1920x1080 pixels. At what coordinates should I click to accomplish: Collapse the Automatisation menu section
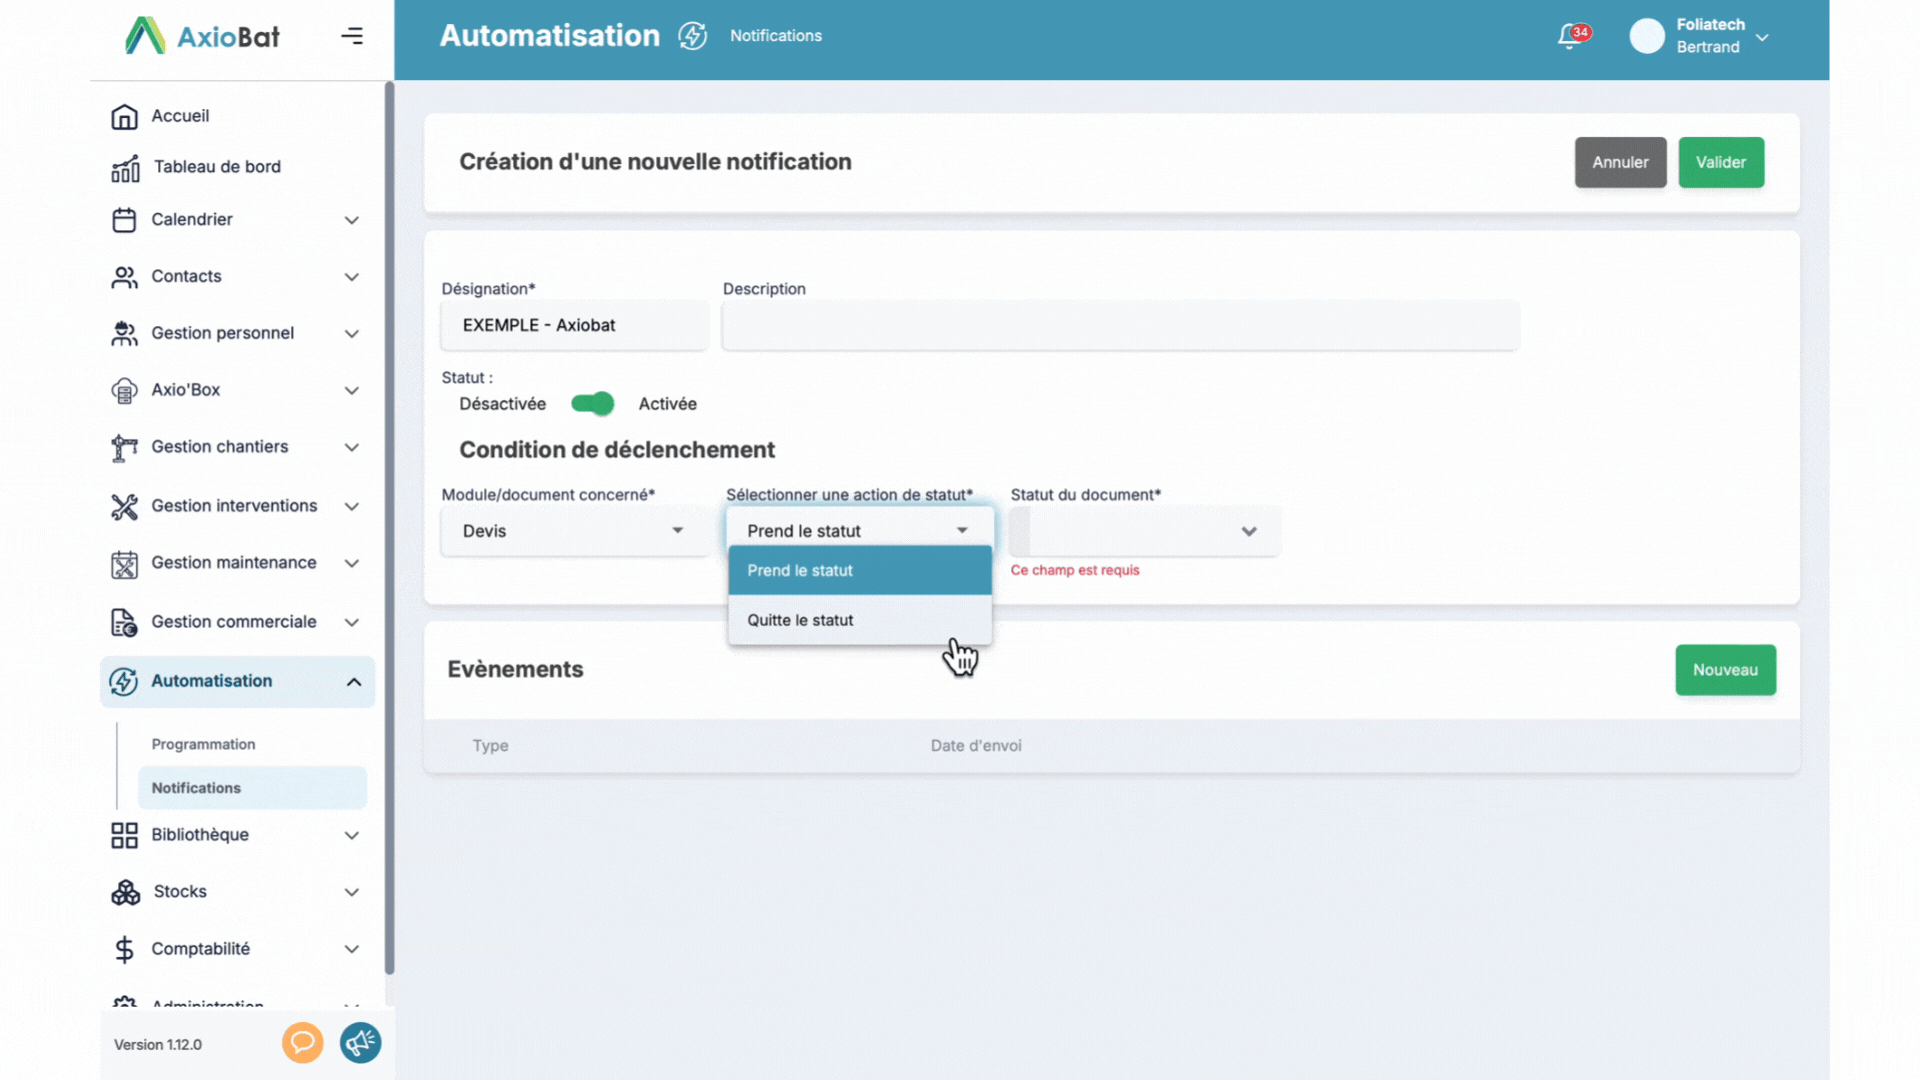point(353,682)
